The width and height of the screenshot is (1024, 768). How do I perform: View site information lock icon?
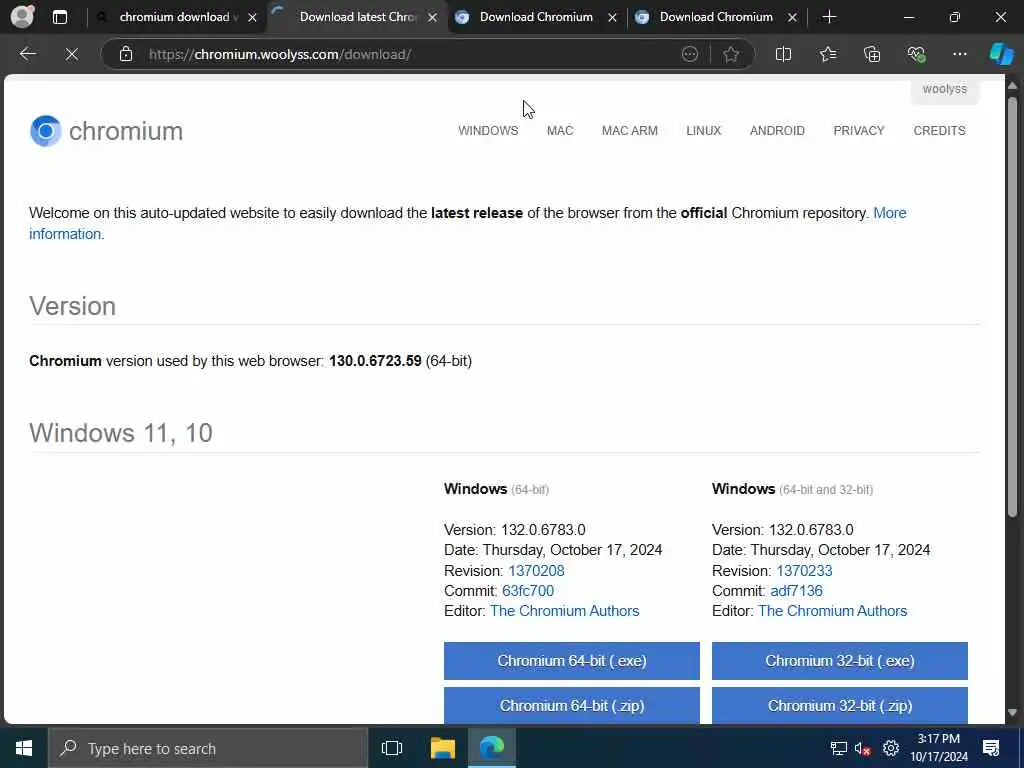[126, 54]
